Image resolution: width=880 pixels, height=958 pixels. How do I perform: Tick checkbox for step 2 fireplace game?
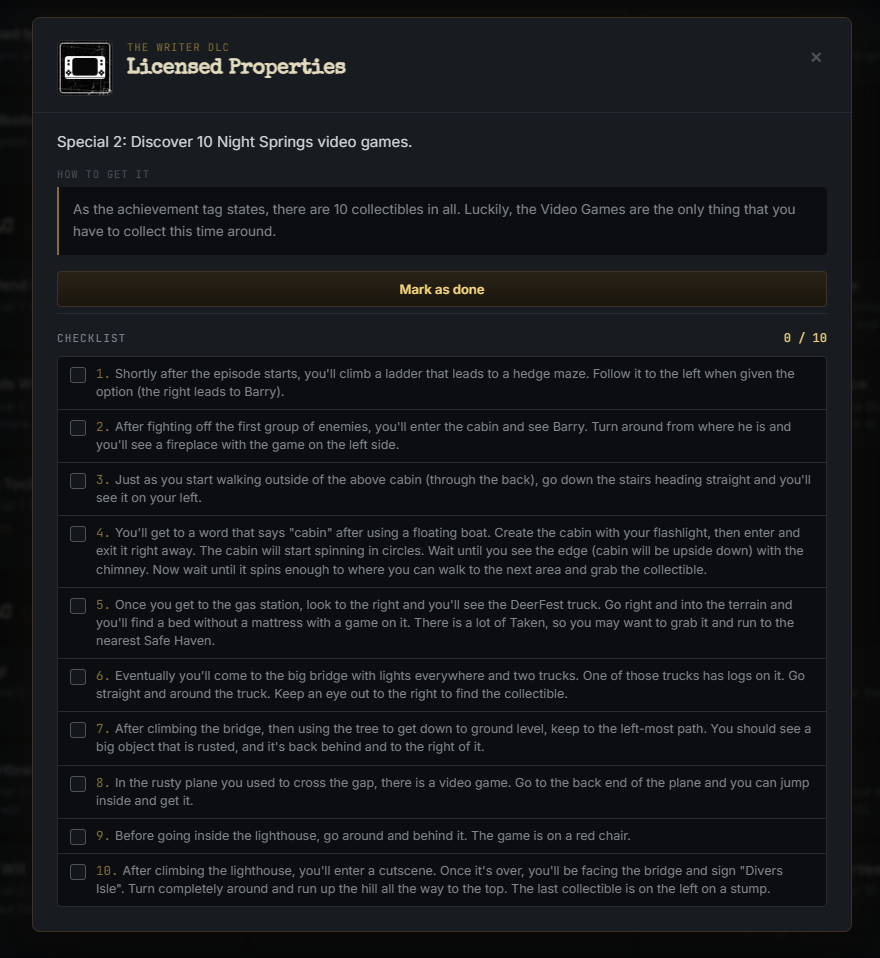78,428
